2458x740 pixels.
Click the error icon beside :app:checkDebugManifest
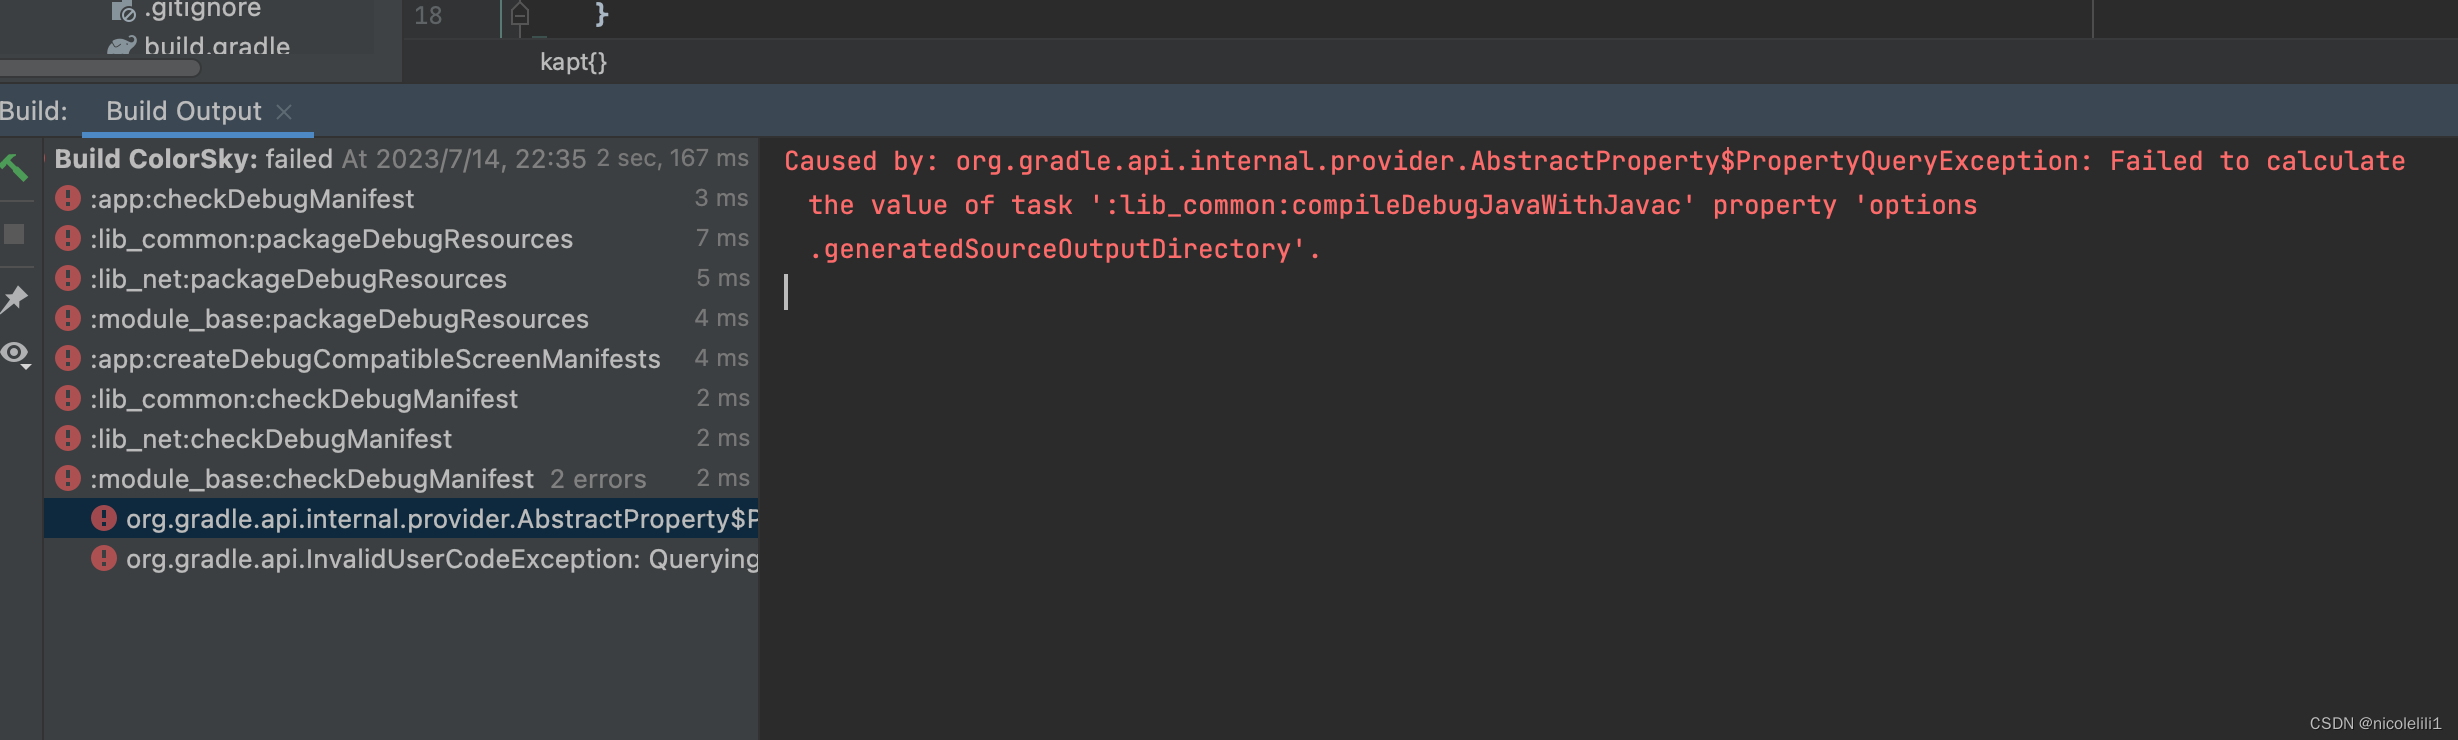click(x=68, y=198)
